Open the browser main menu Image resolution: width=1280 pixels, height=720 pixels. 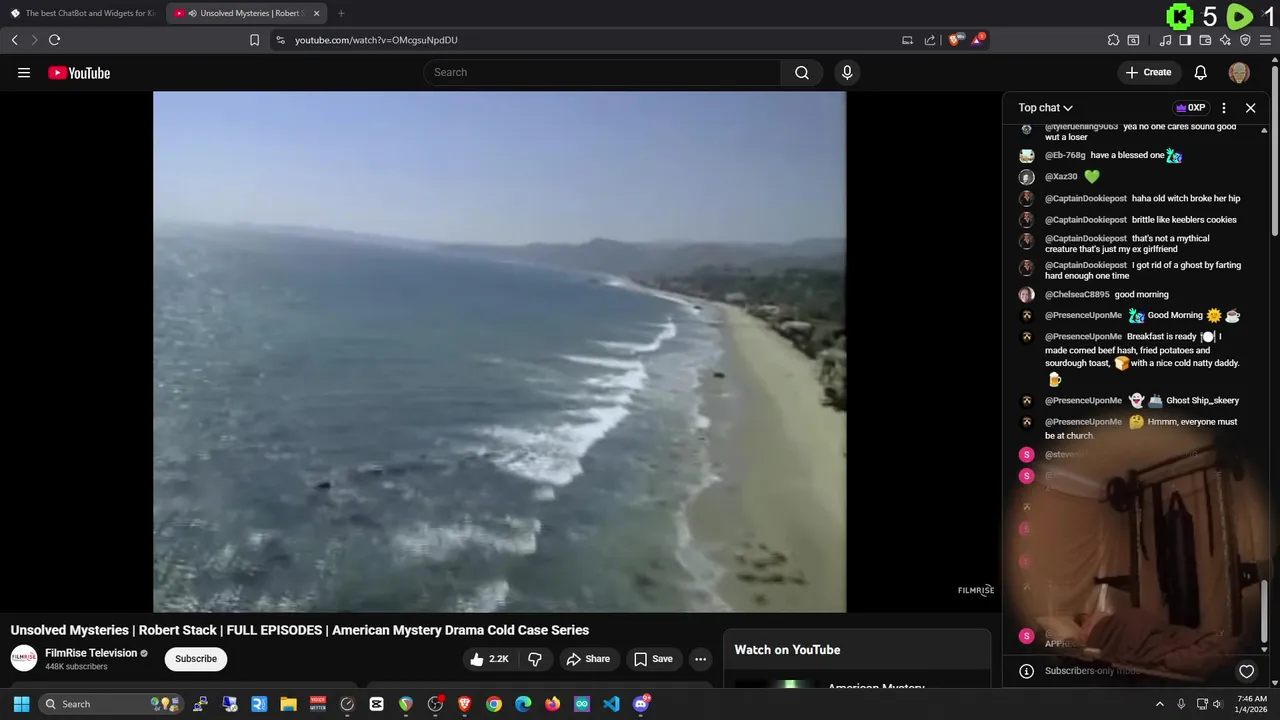tap(1265, 40)
